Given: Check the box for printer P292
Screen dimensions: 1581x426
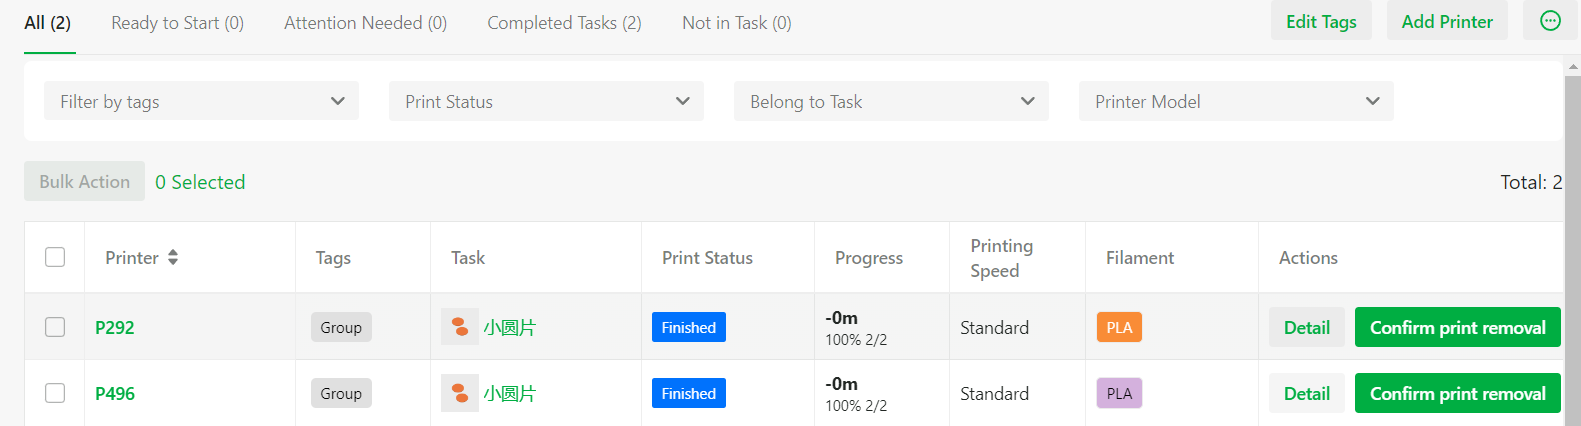Looking at the screenshot, I should click(55, 327).
